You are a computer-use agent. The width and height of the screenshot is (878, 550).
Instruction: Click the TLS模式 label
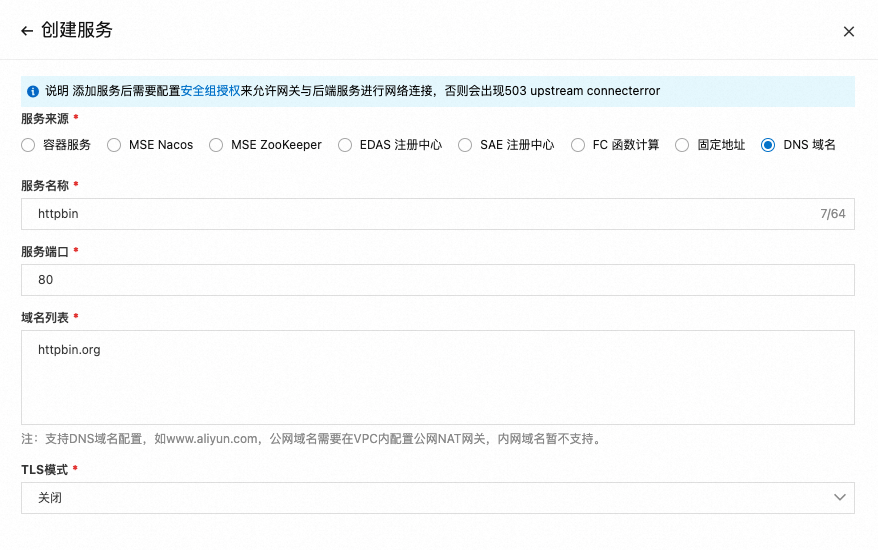click(x=44, y=470)
